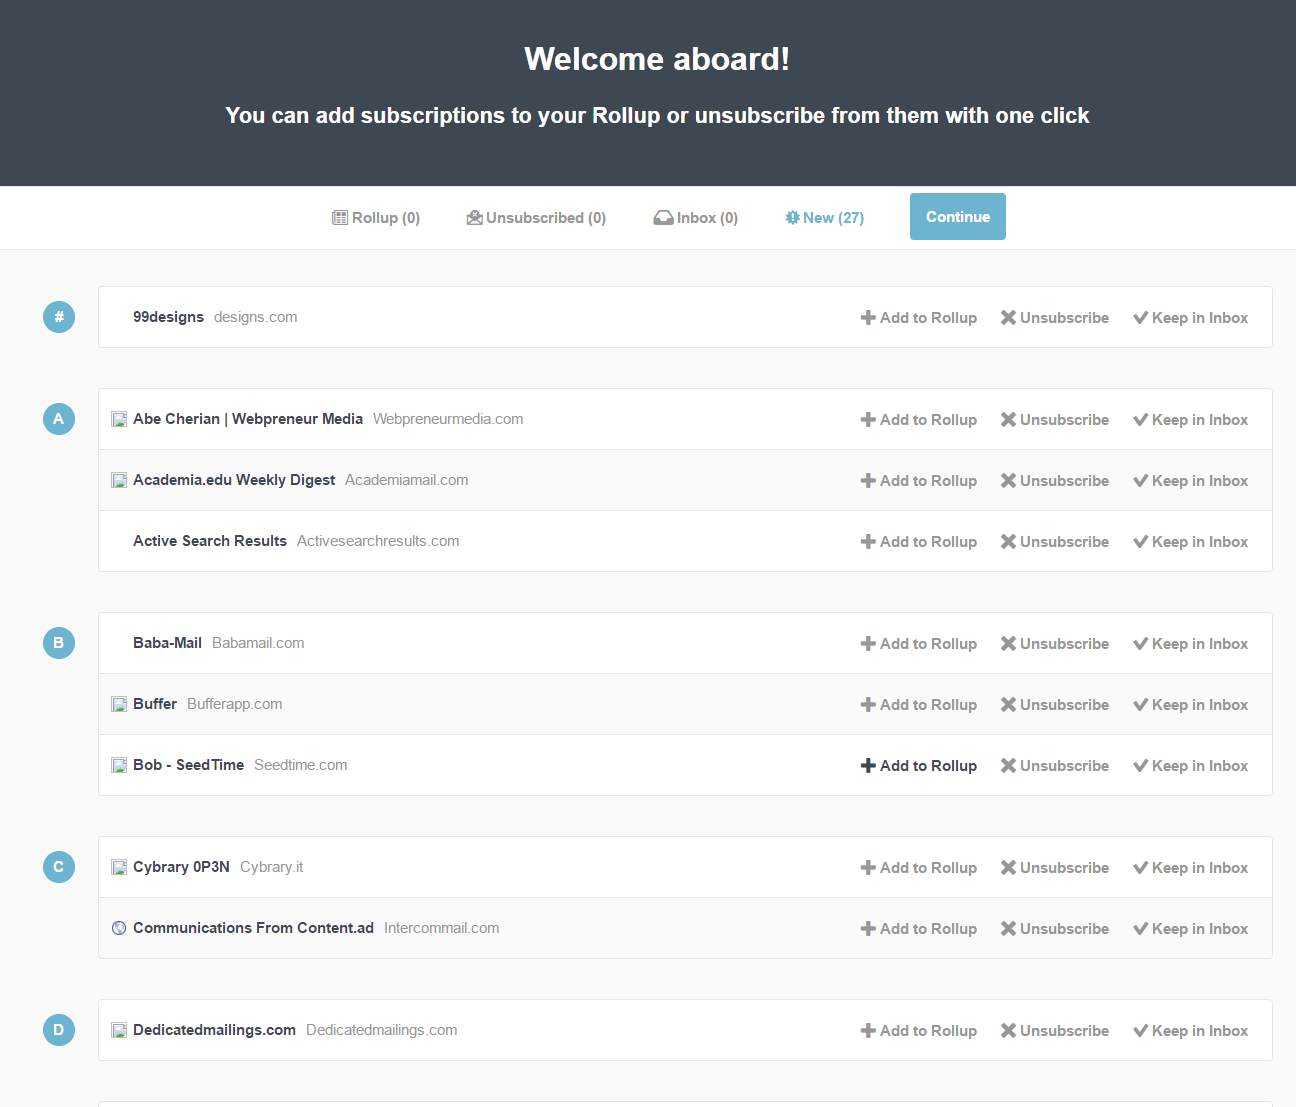Click the Academia.edu sender logo icon

coord(119,481)
